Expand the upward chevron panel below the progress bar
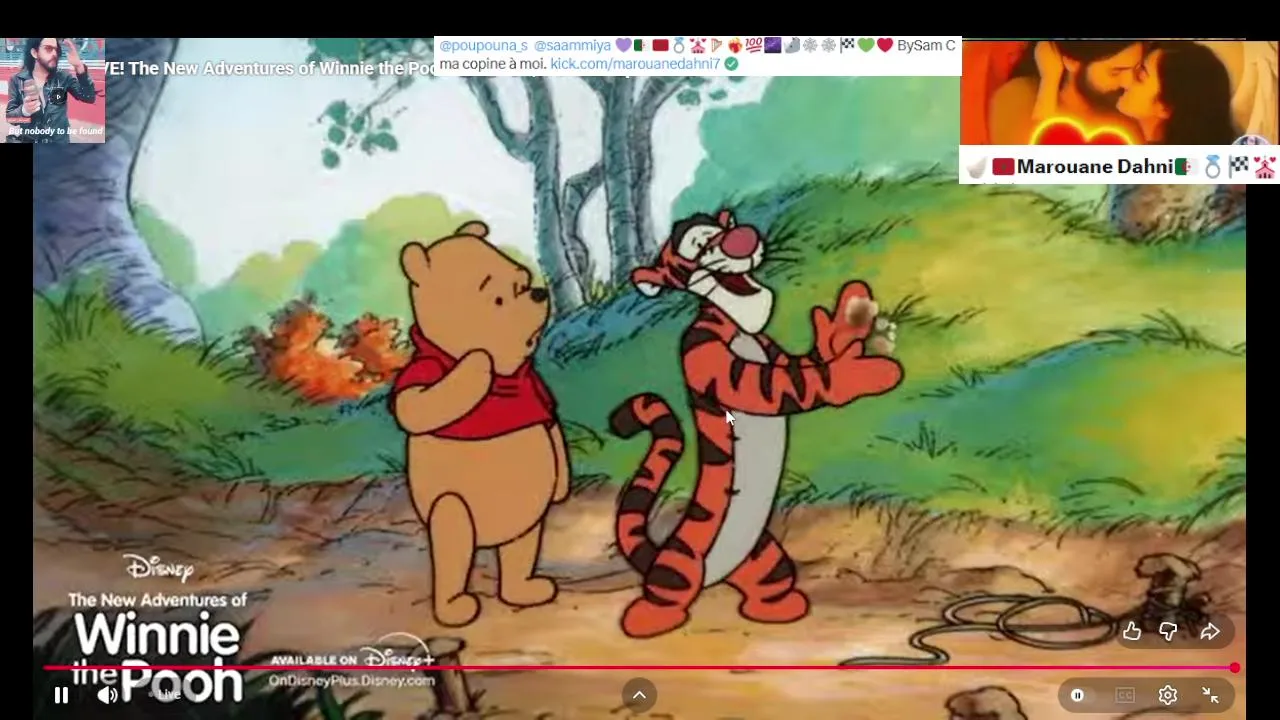This screenshot has height=720, width=1280. [x=639, y=695]
